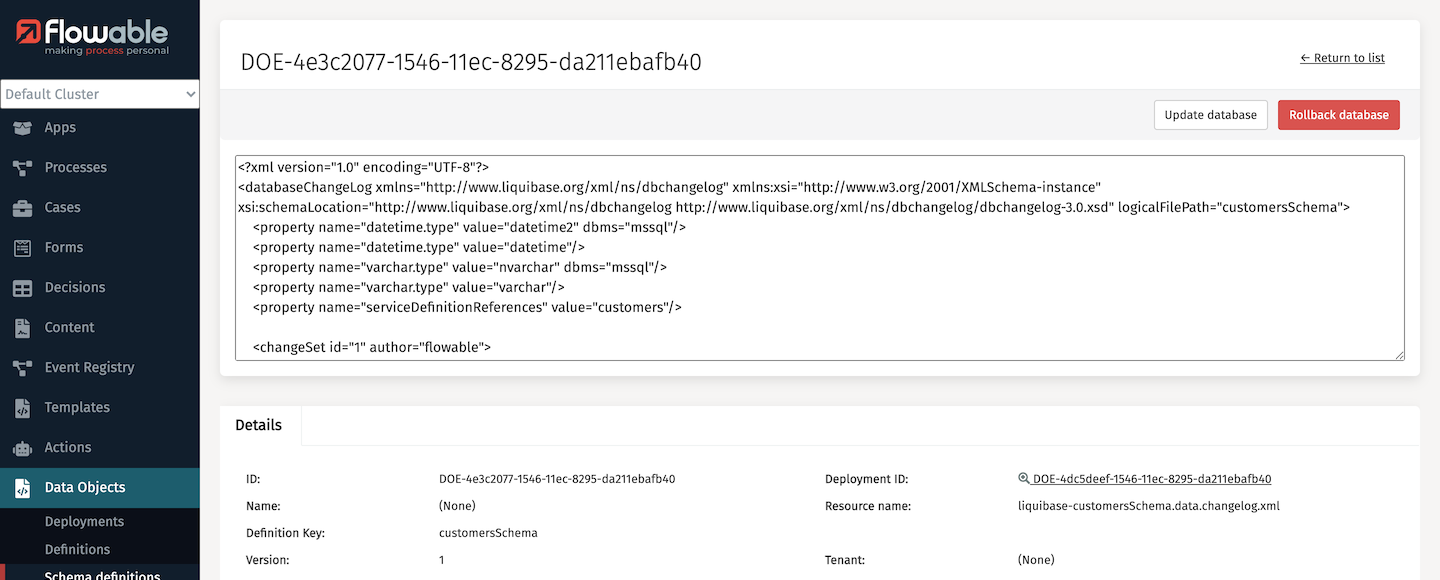Screen dimensions: 1440x580
Task: Select the Details tab
Action: pos(259,425)
